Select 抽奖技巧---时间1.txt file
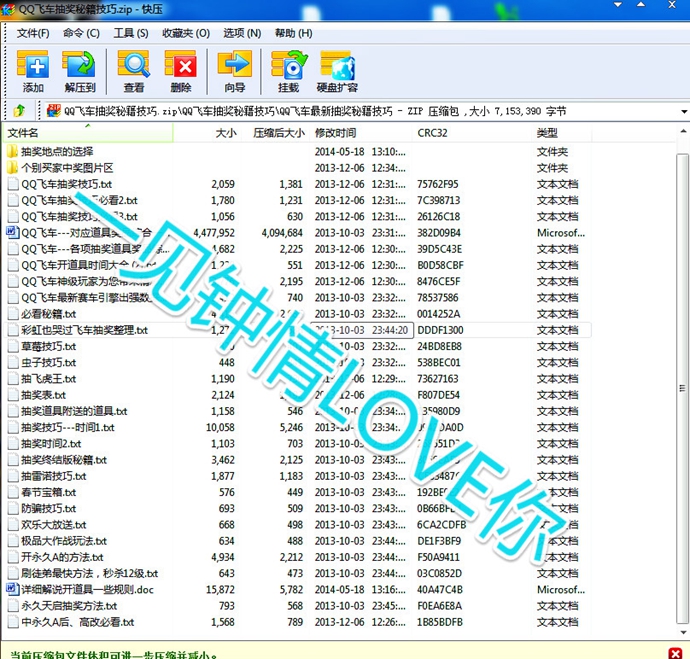 tap(68, 428)
